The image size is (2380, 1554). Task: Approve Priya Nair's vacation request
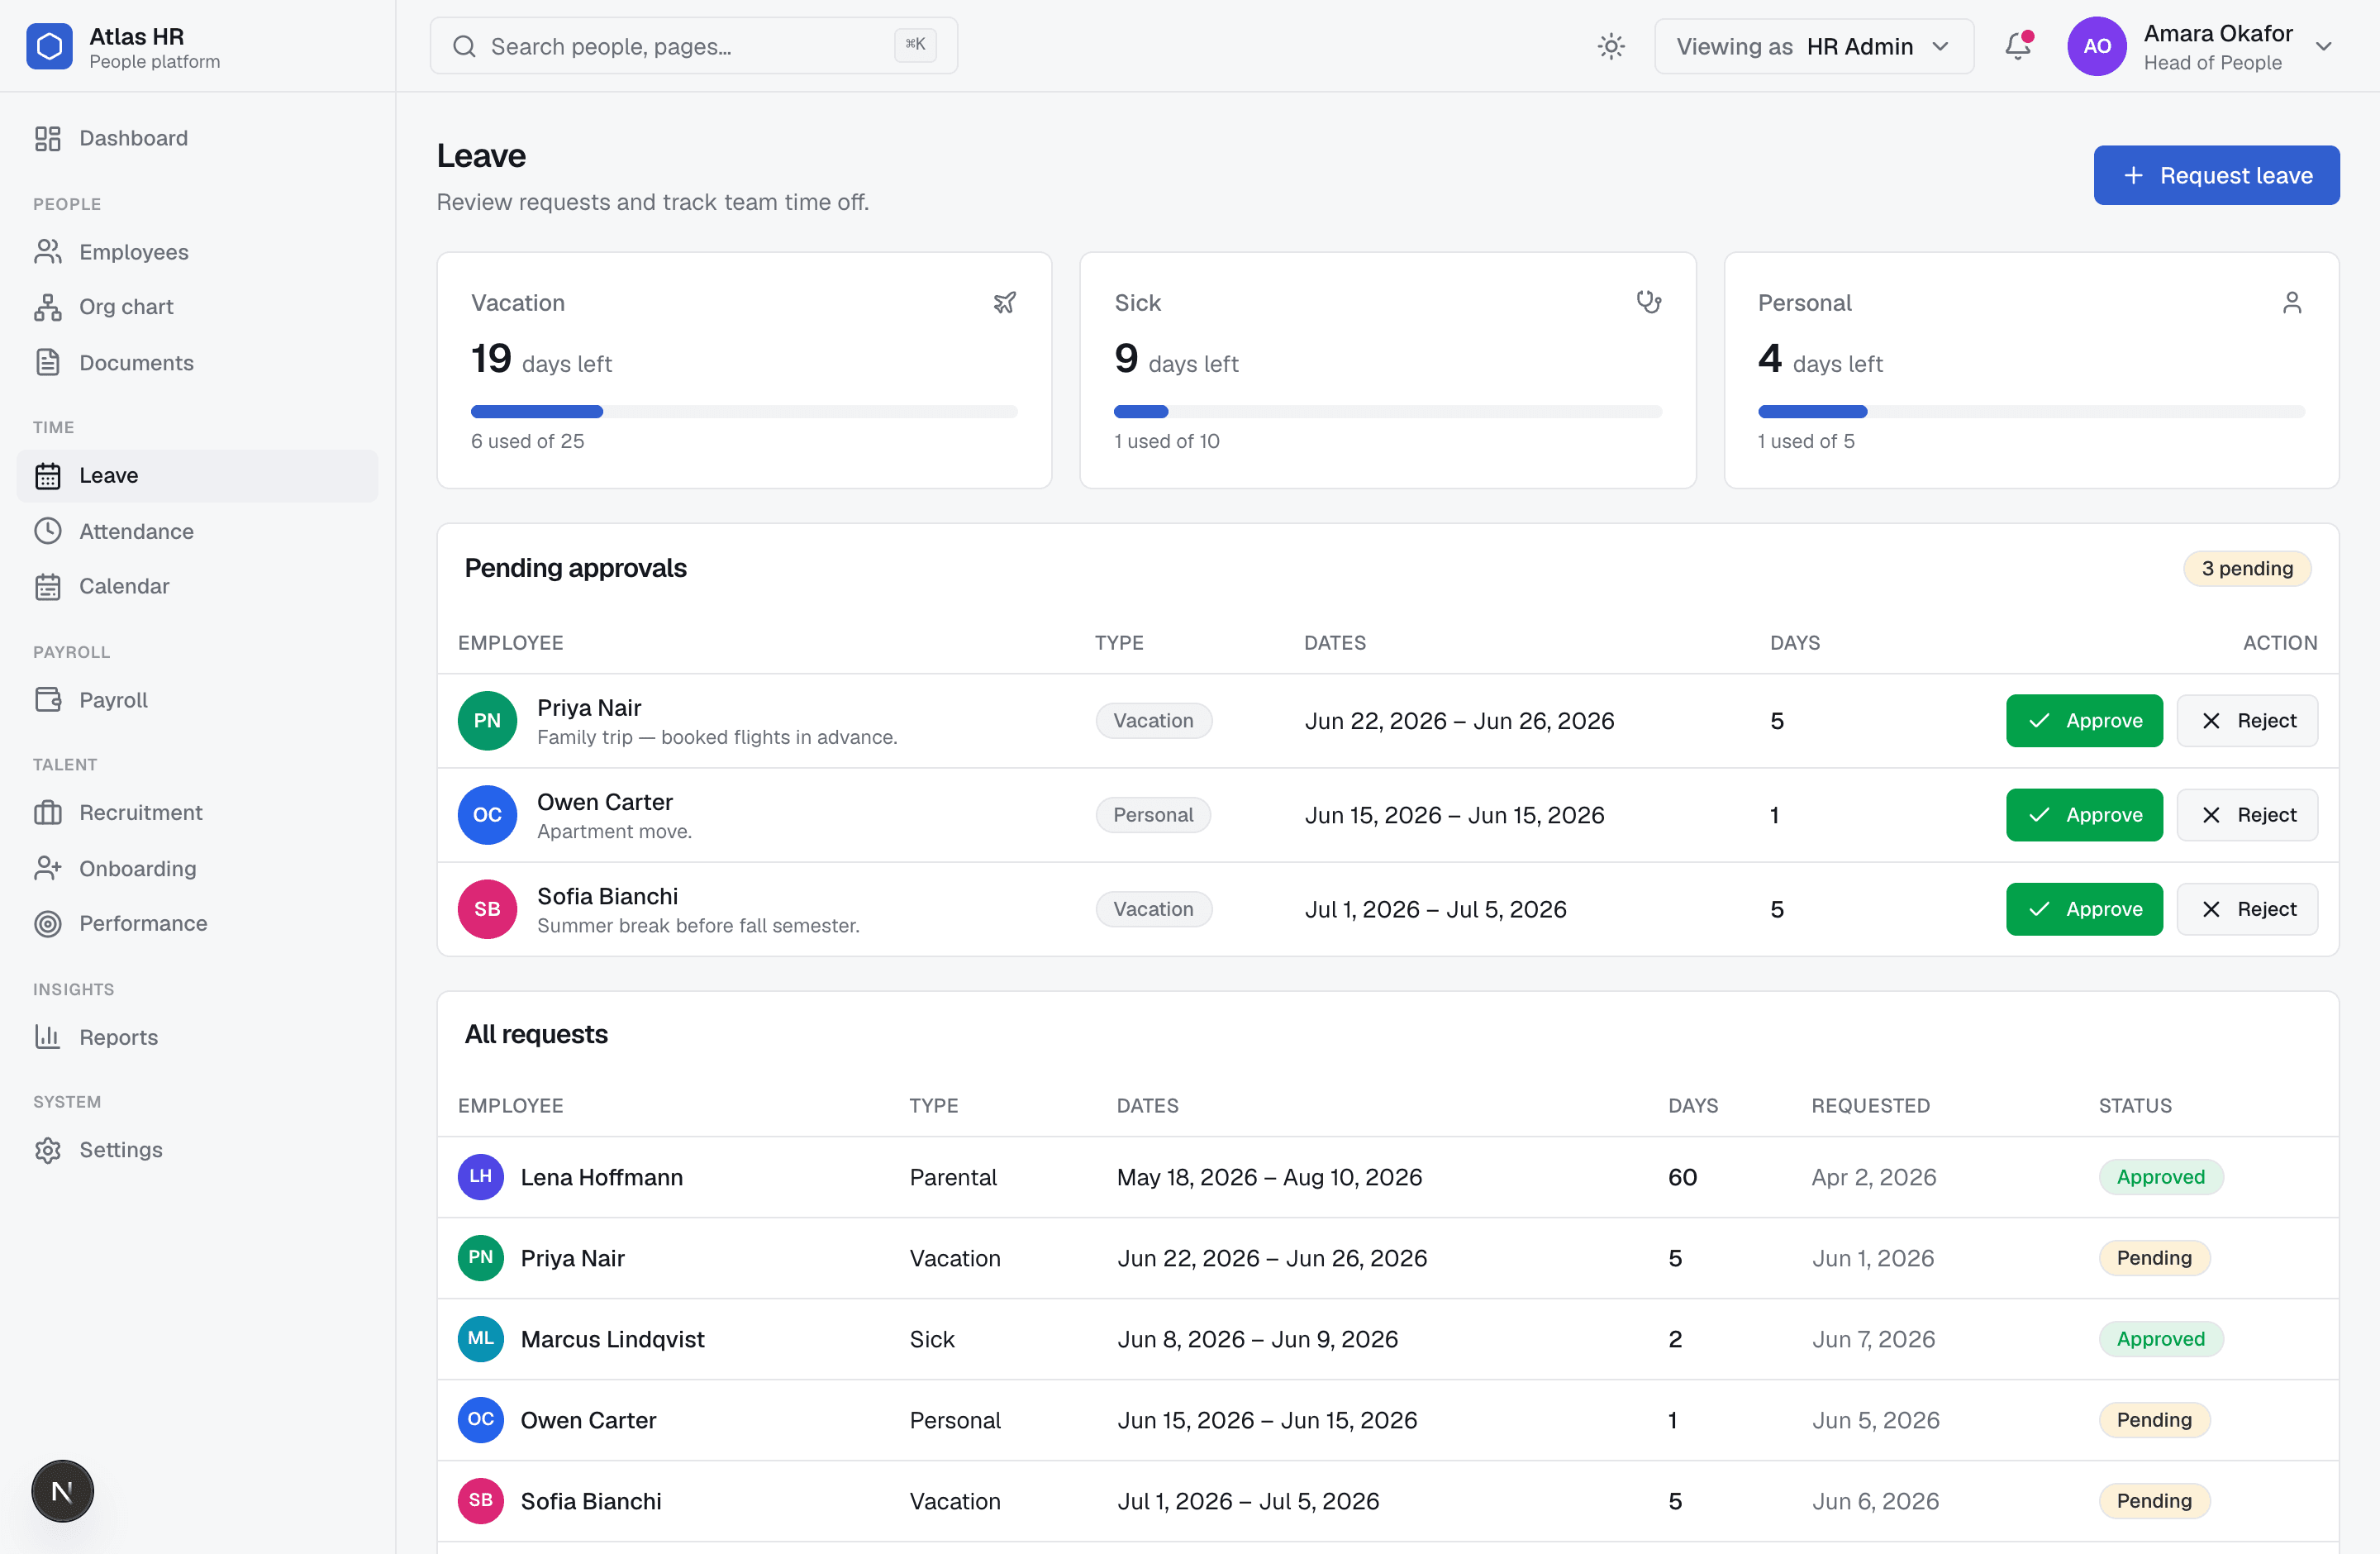click(2084, 721)
